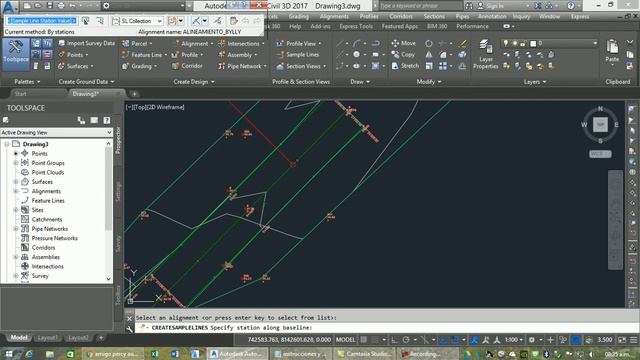The height and width of the screenshot is (360, 640).
Task: Toggle clean screen in status bar
Action: click(622, 340)
